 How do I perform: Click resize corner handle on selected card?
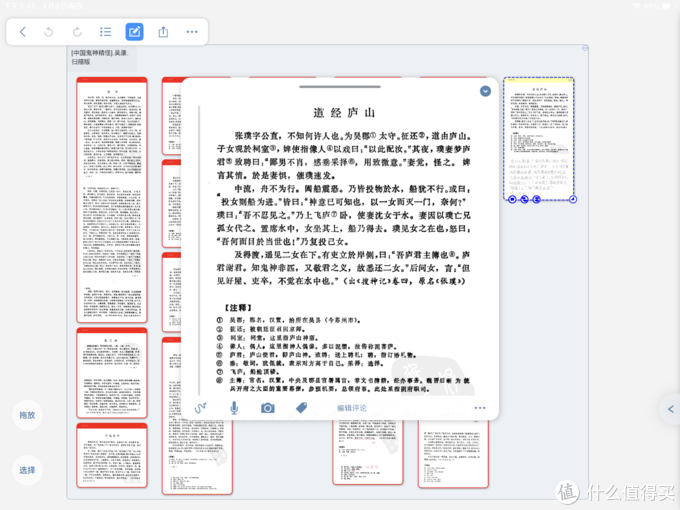pos(573,199)
